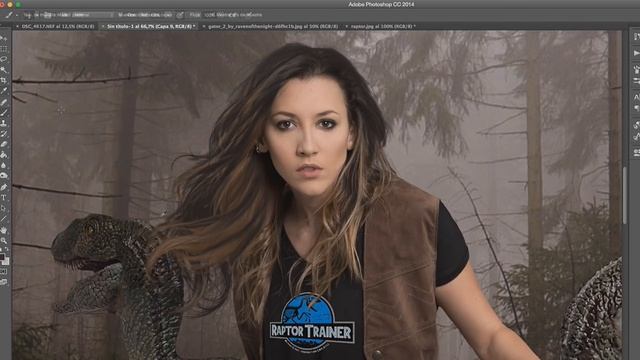640x360 pixels.
Task: Select the Path Selection tool
Action: coord(4,208)
